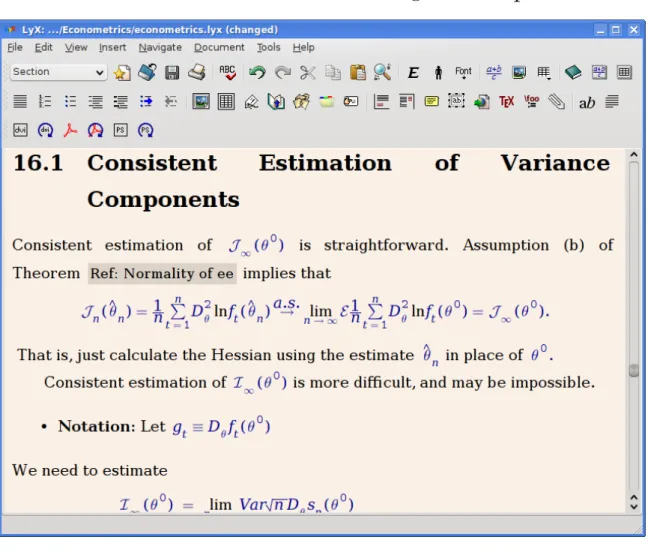Print the document using printer icon
Viewport: 648px width, 552px height.
pyautogui.click(x=197, y=72)
